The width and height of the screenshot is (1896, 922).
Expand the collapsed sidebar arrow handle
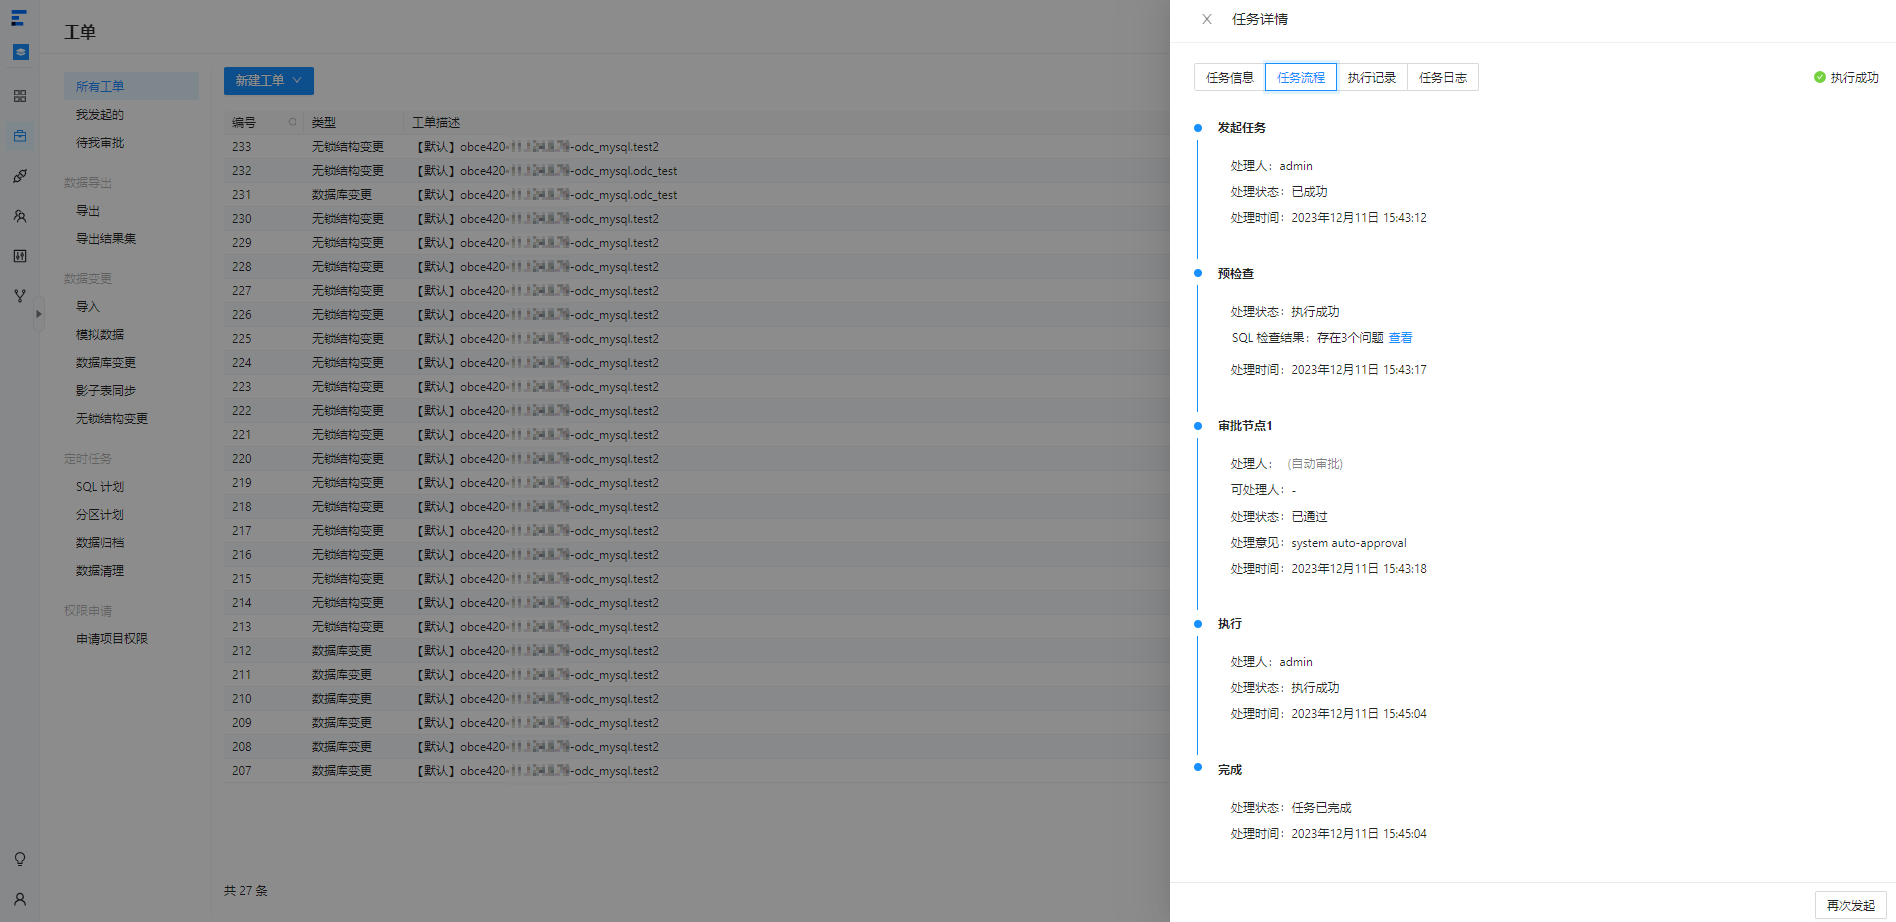(39, 314)
